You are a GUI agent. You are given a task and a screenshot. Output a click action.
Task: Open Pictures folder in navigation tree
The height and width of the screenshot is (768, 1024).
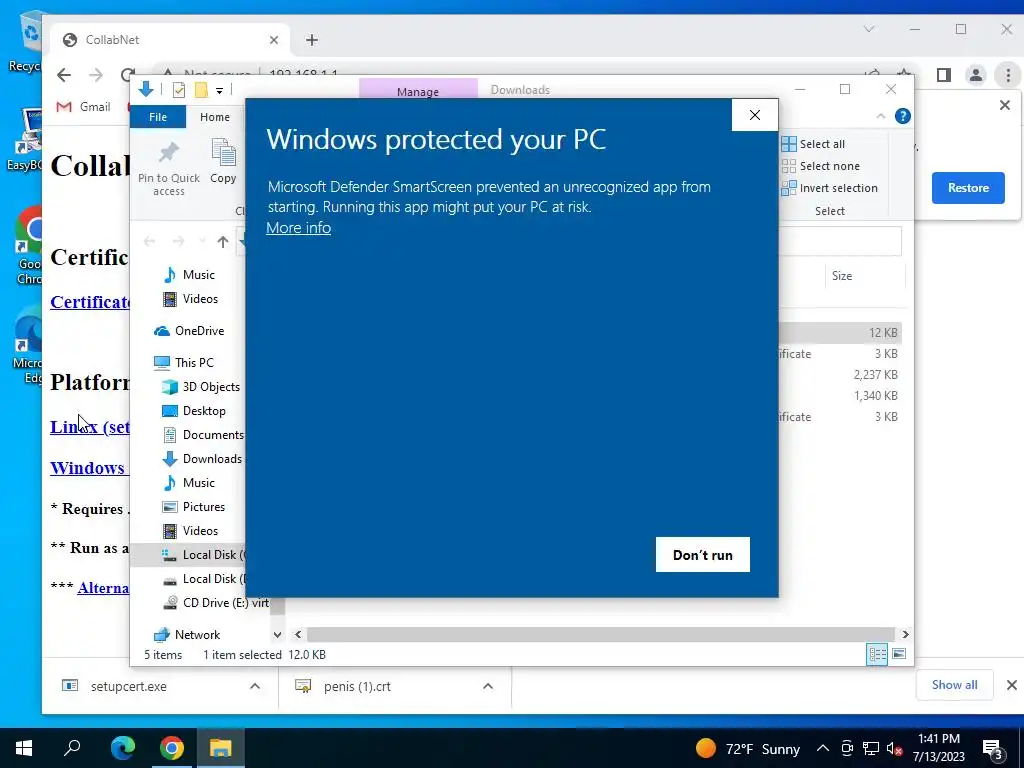(193, 507)
